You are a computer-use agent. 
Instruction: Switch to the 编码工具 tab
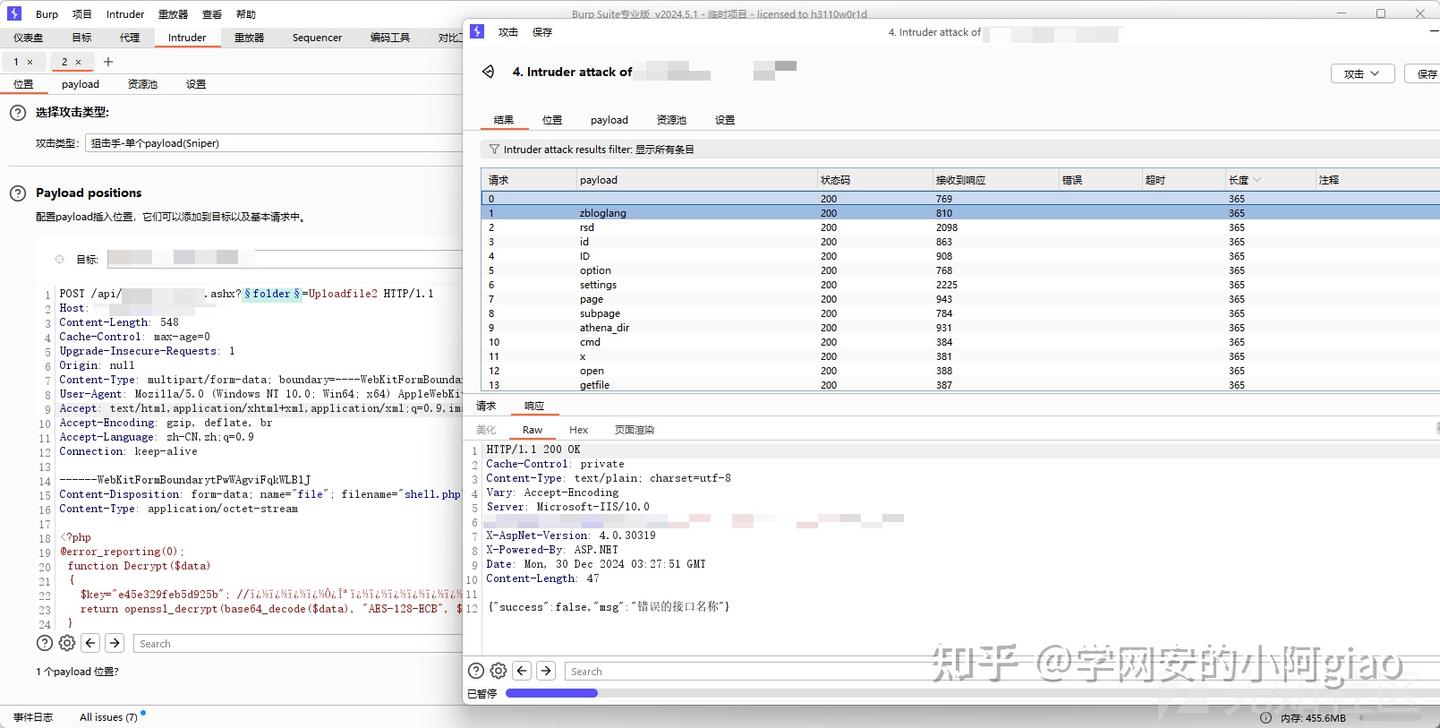point(390,38)
